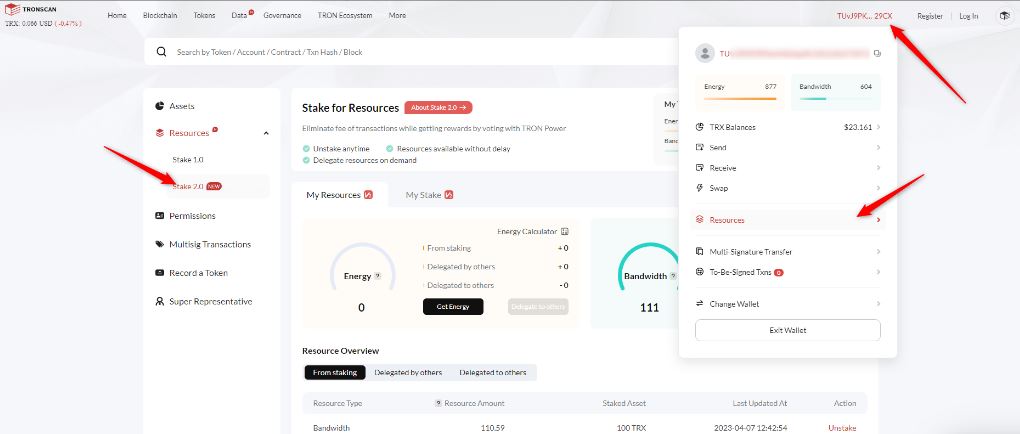The height and width of the screenshot is (434, 1020).
Task: Click the Resources layers icon in wallet panel
Action: 699,220
